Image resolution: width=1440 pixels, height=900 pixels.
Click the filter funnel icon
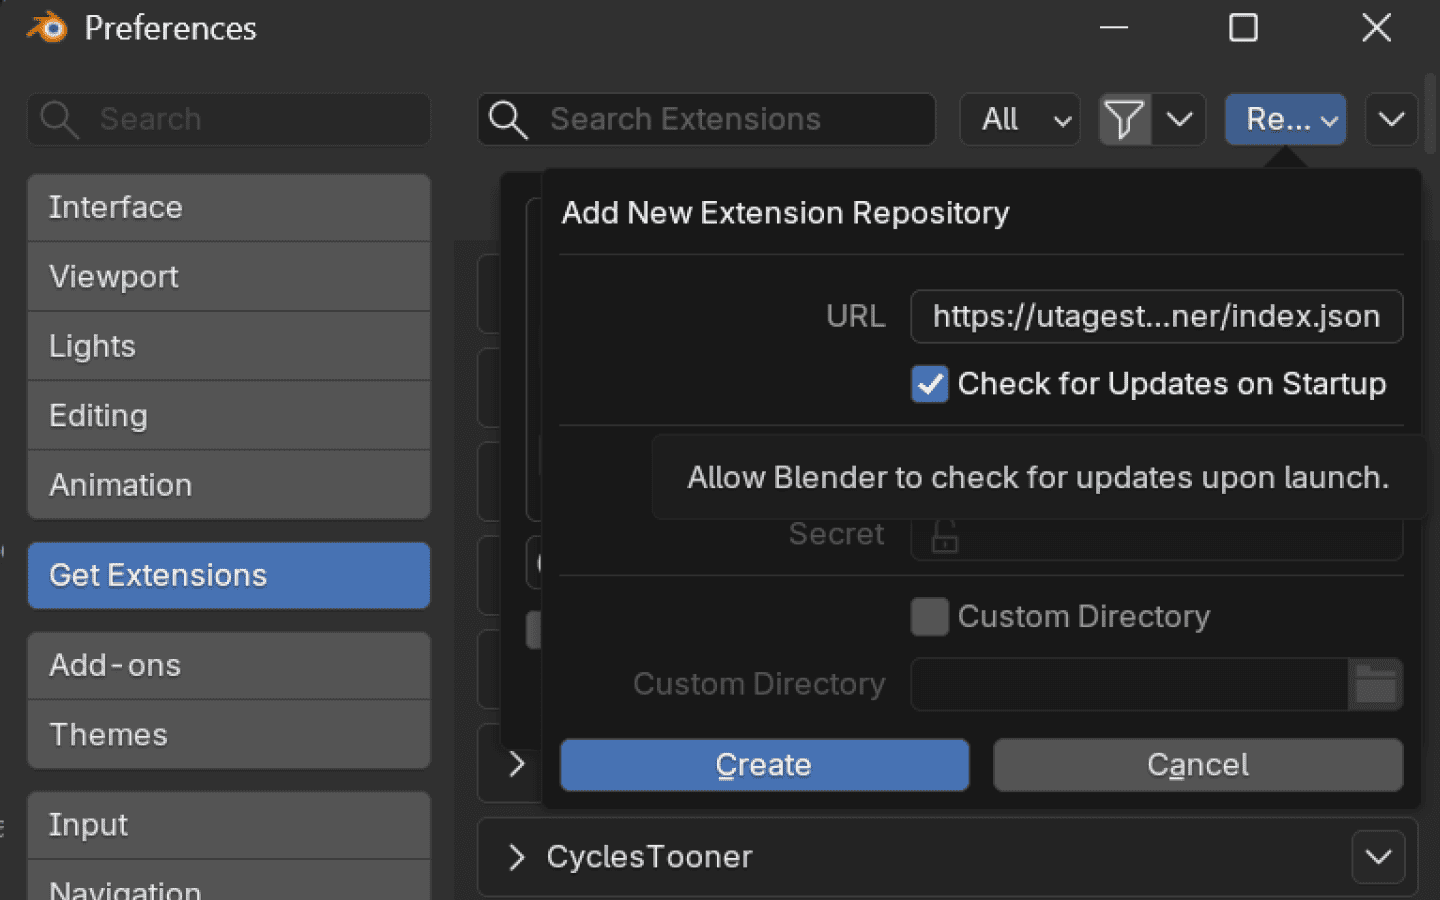tap(1125, 120)
